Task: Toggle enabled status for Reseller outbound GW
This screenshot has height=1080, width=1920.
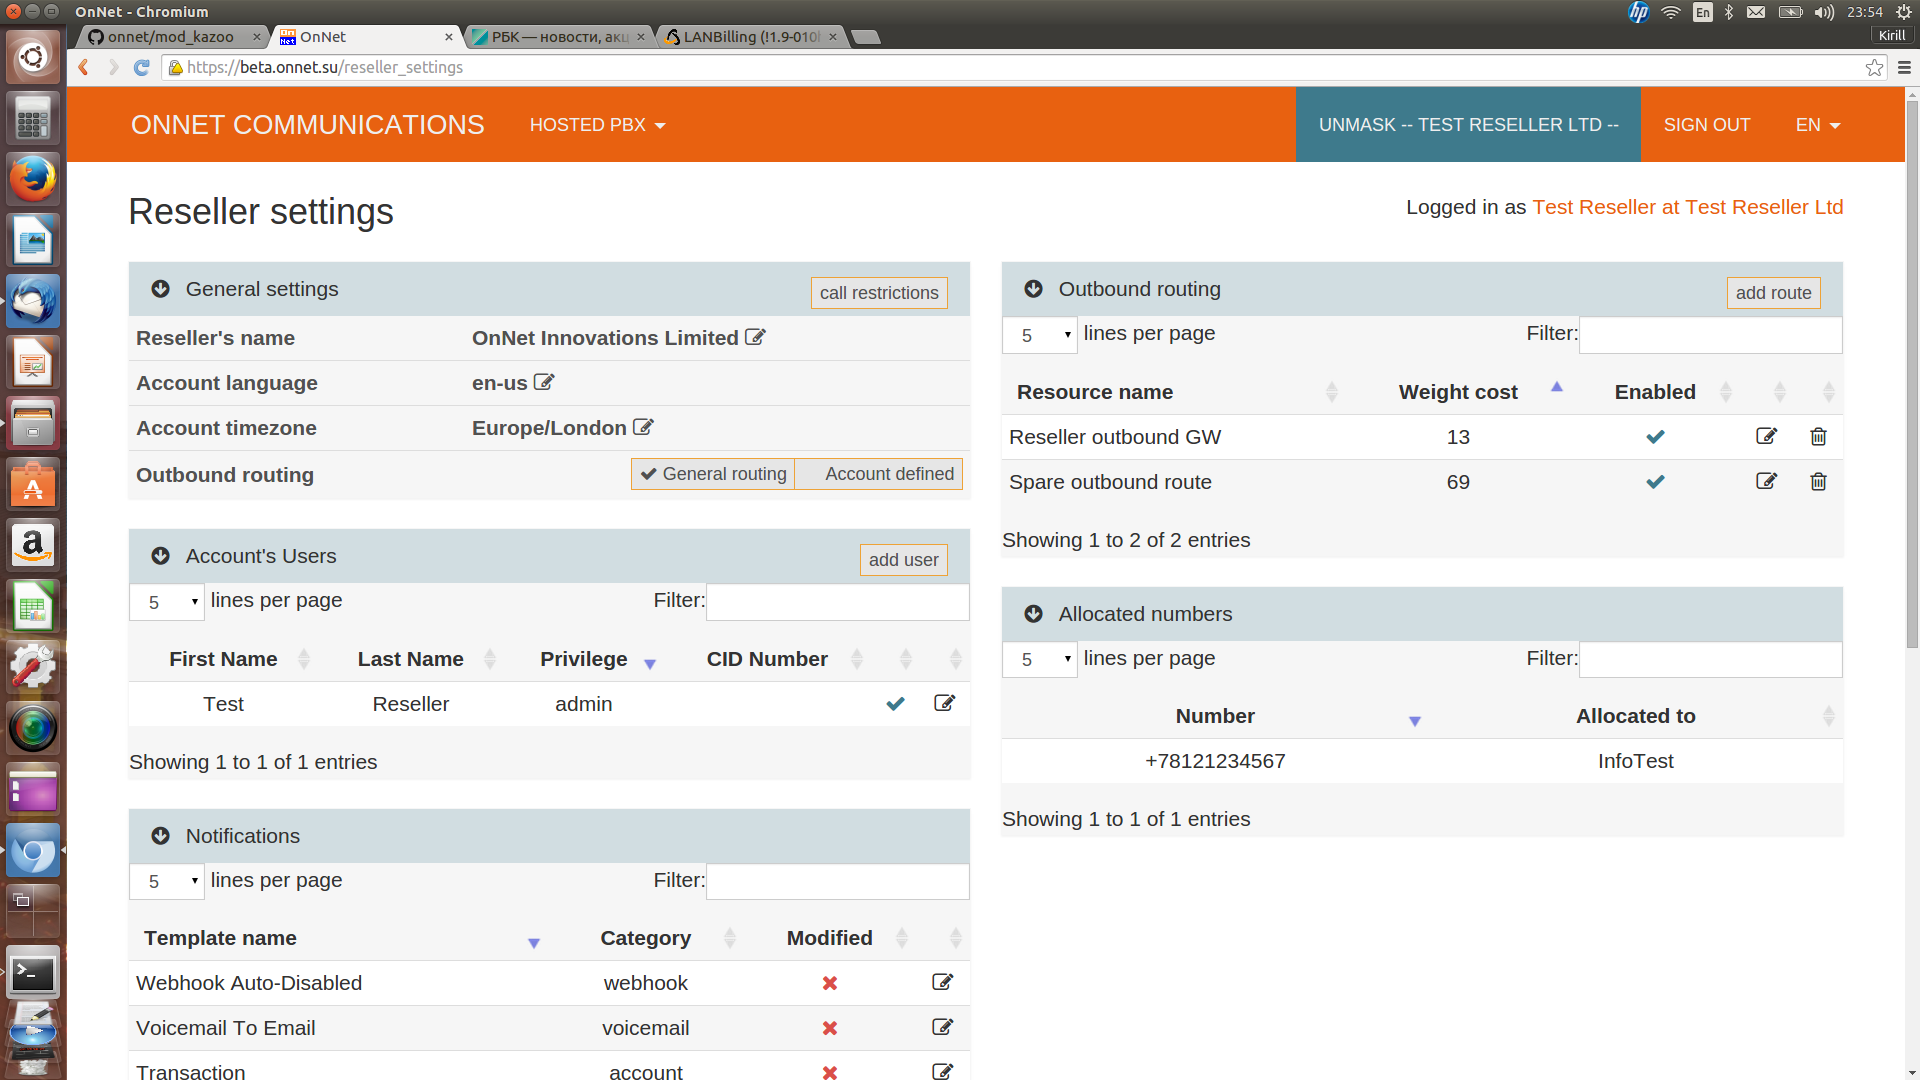Action: click(1655, 435)
